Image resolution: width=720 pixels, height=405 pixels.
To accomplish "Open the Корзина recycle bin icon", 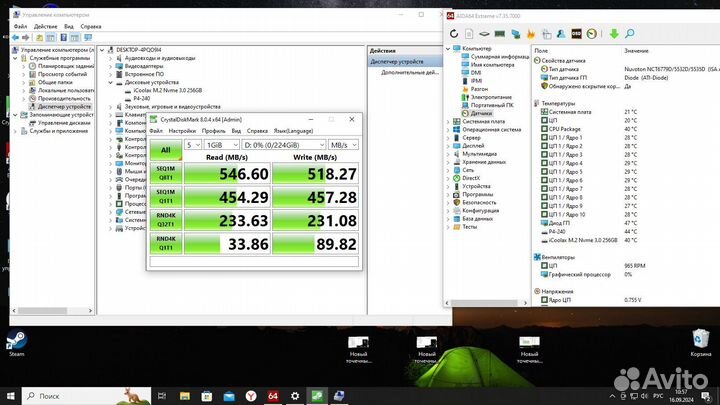I will (x=701, y=343).
